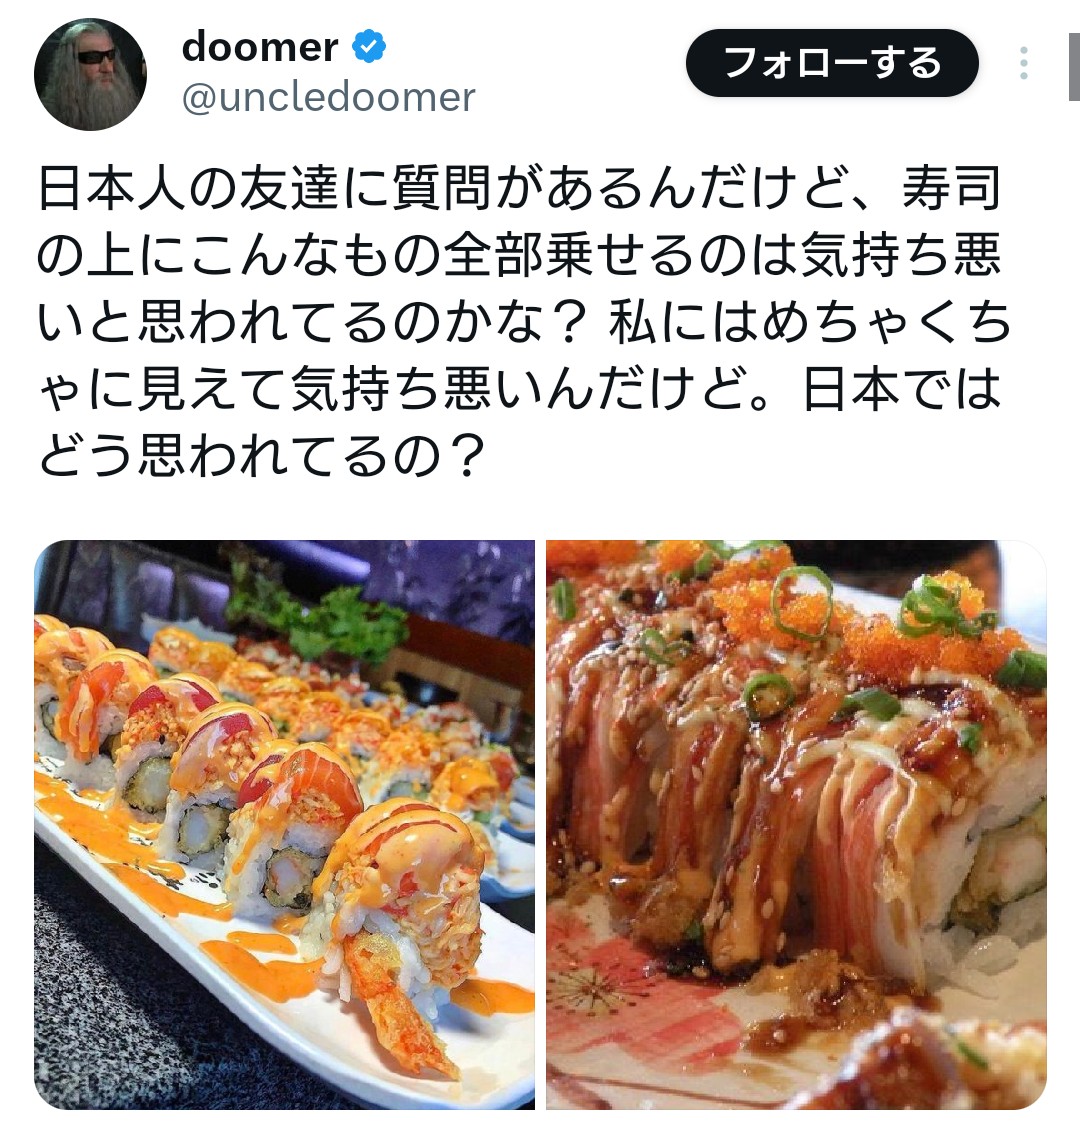1080x1147 pixels.
Task: Click the tweet line starting いと思われてる
Action: (x=523, y=322)
